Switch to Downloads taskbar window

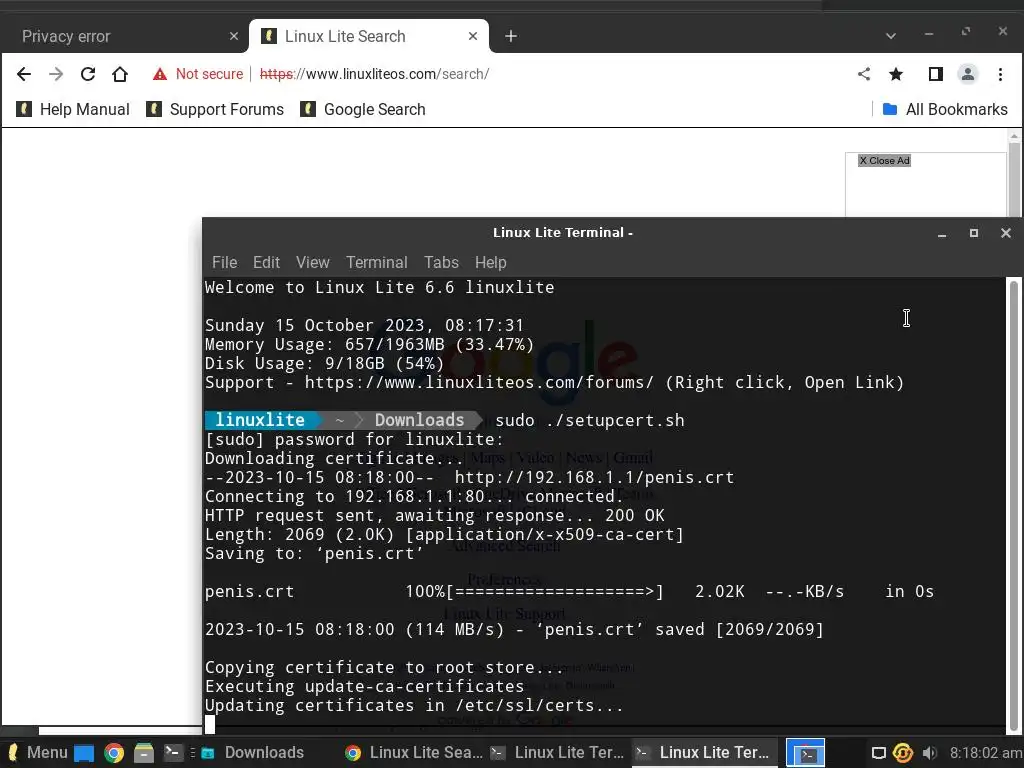(253, 752)
